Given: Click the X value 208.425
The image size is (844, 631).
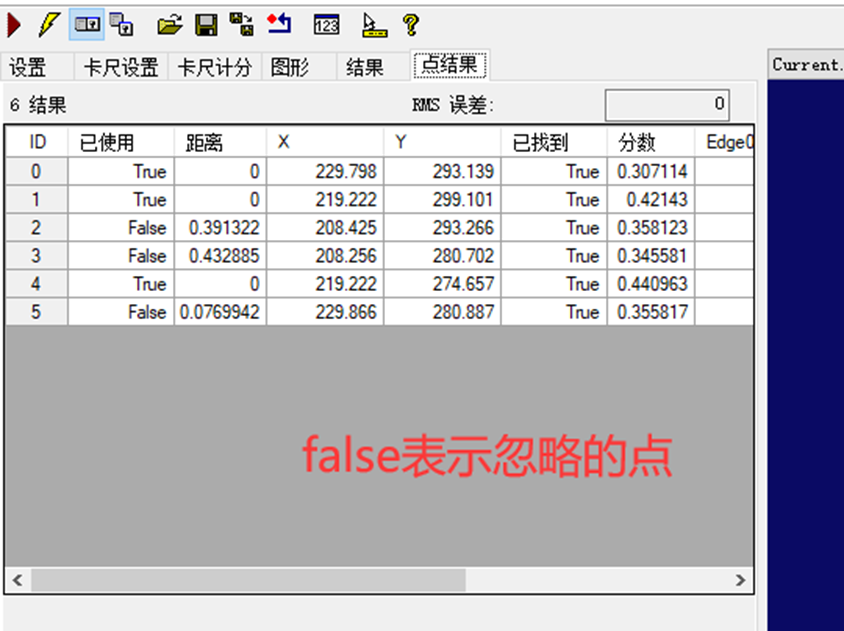Looking at the screenshot, I should point(325,228).
